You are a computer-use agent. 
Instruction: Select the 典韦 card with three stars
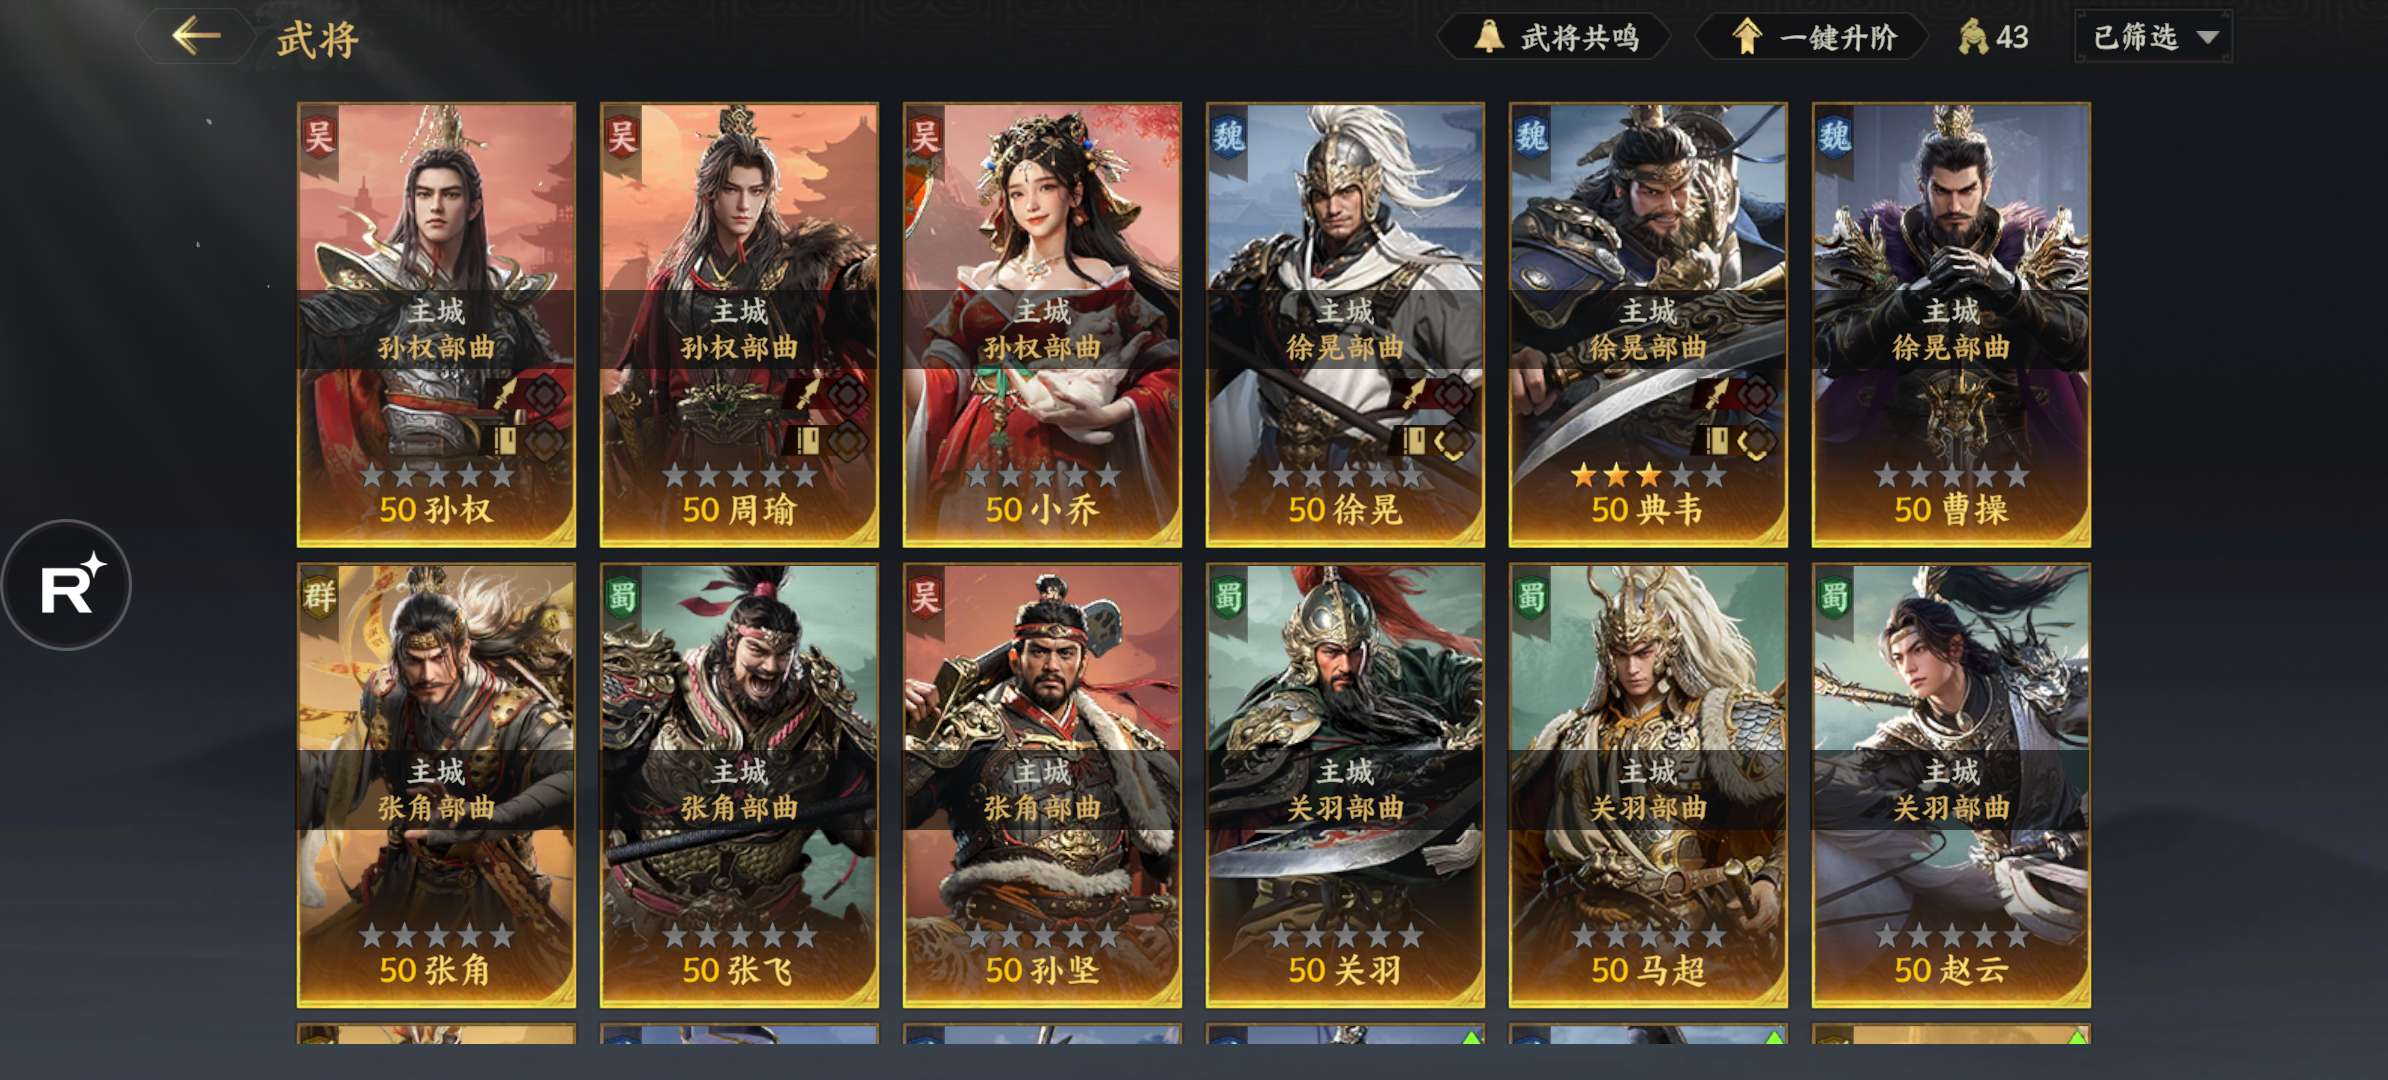coord(1648,325)
